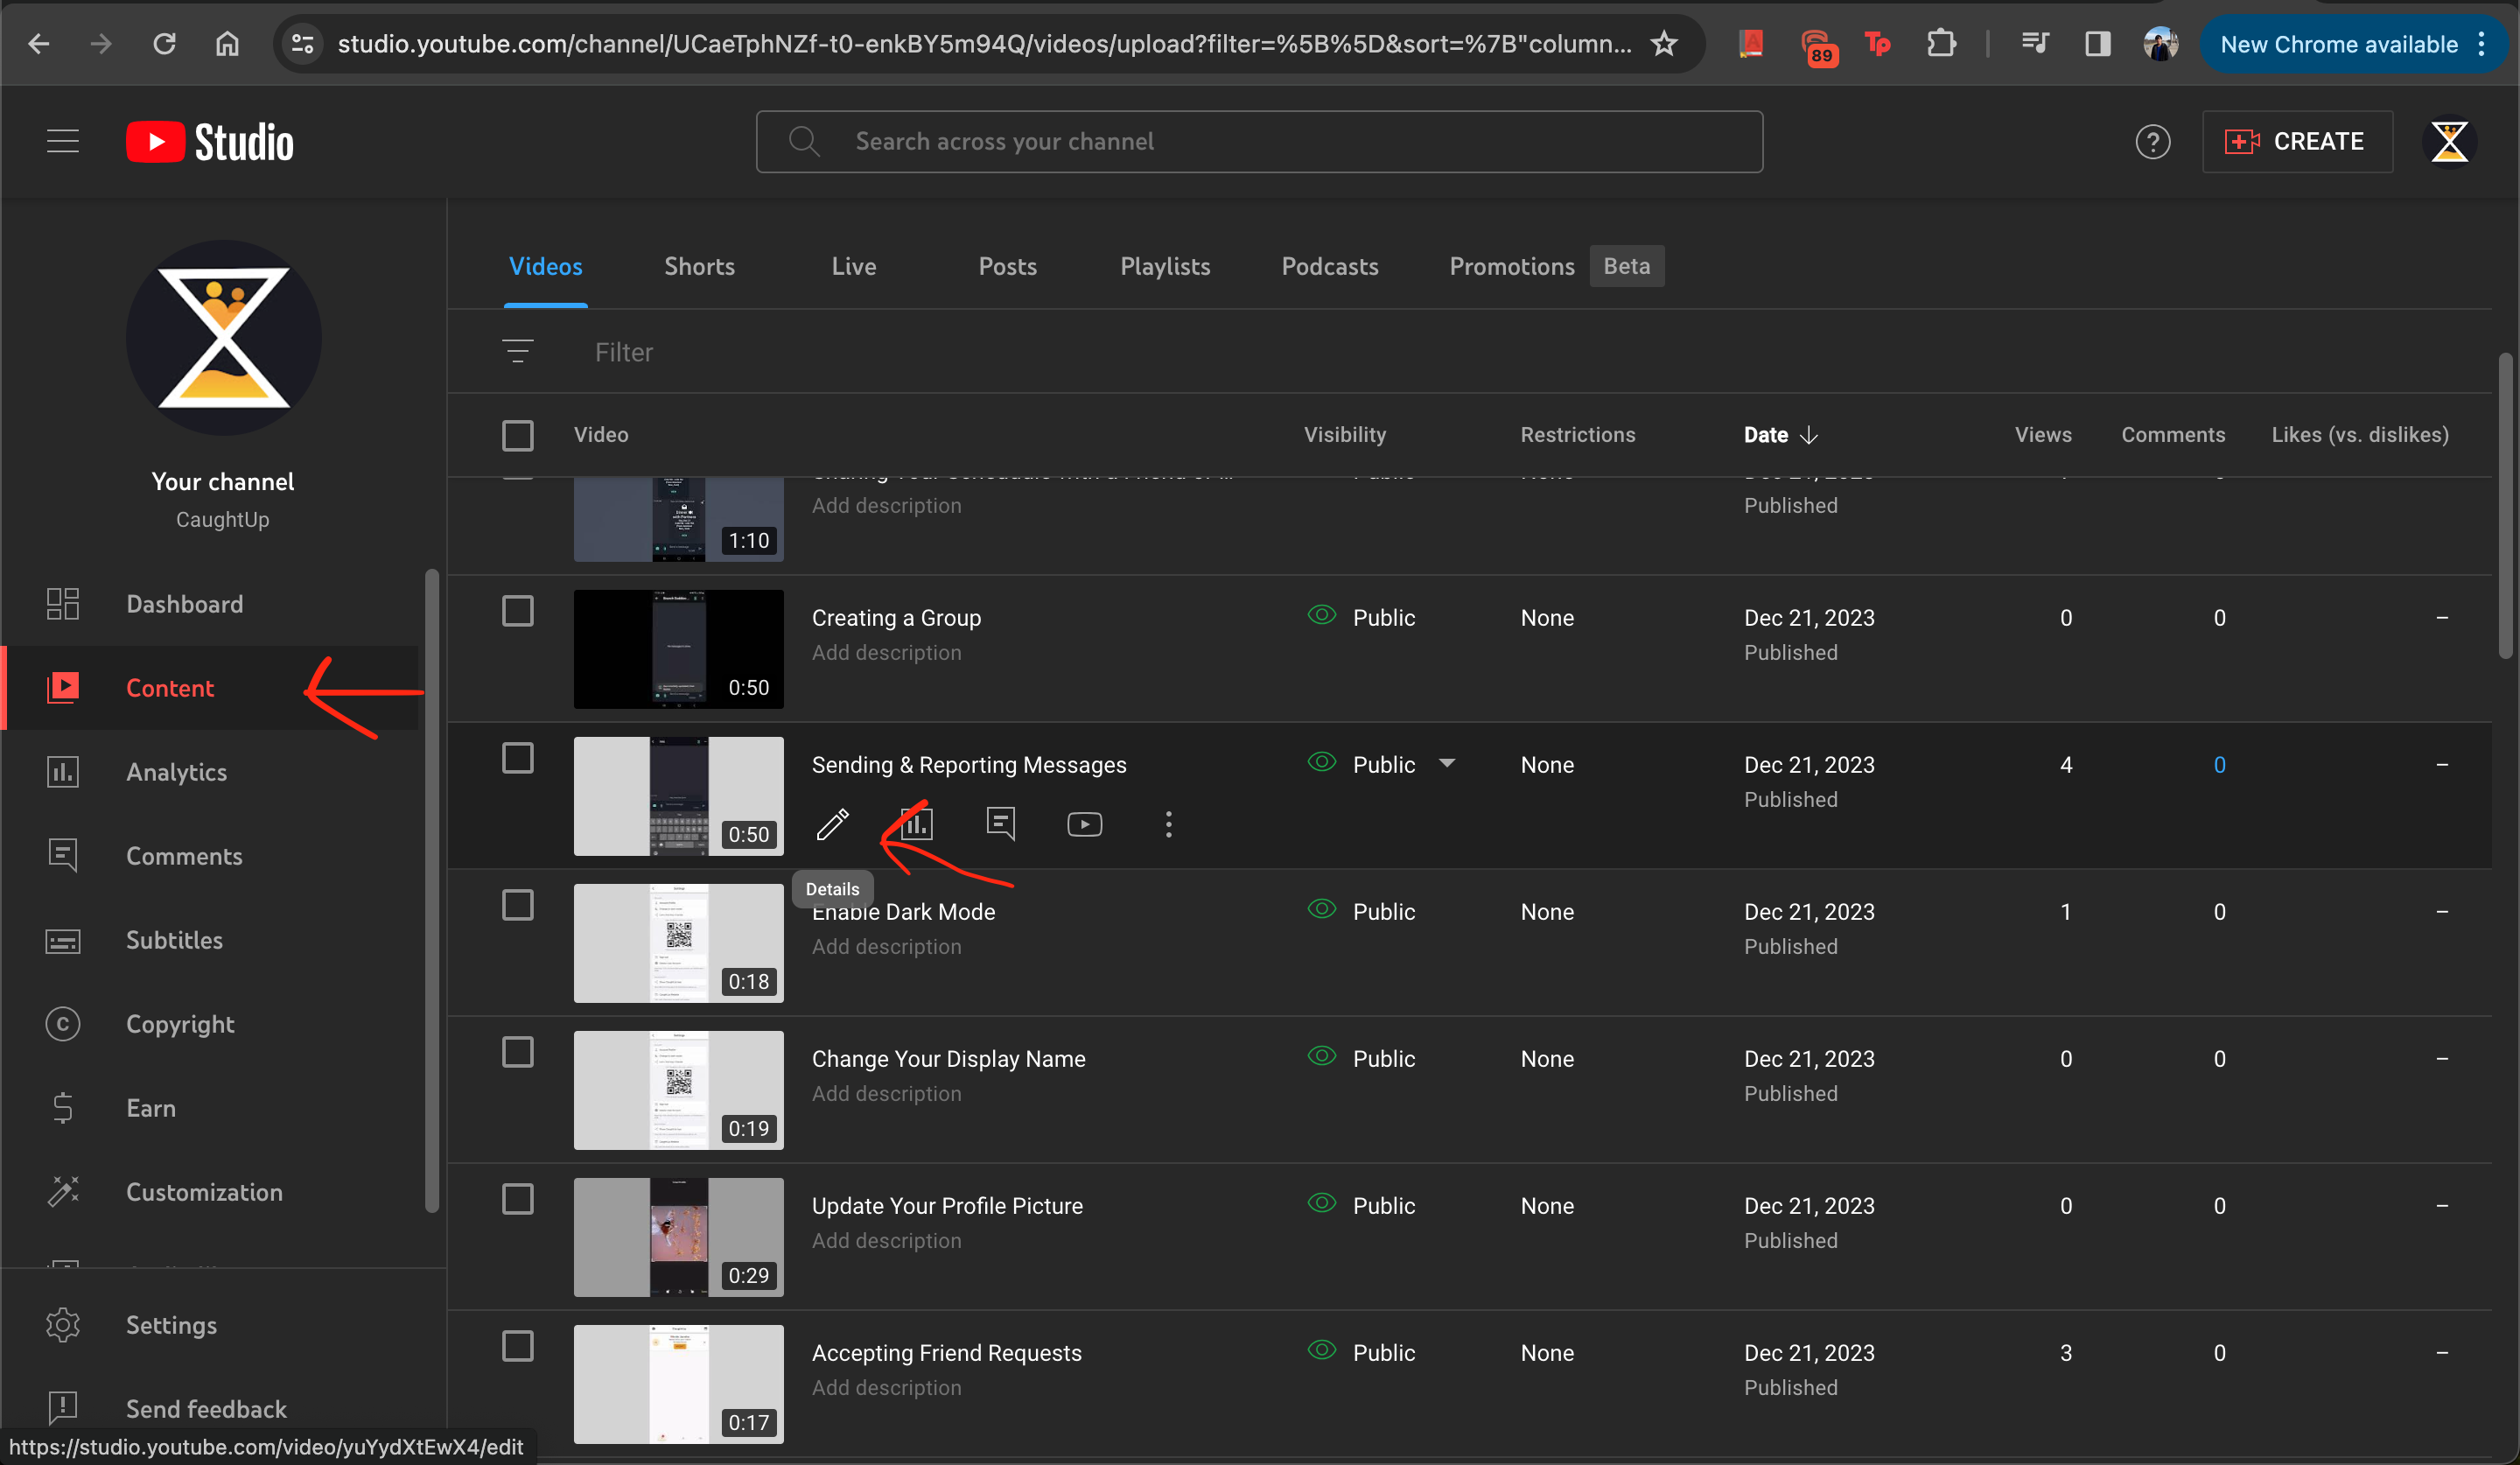
Task: Open Details pencil for Sending & Reporting Messages
Action: click(832, 824)
